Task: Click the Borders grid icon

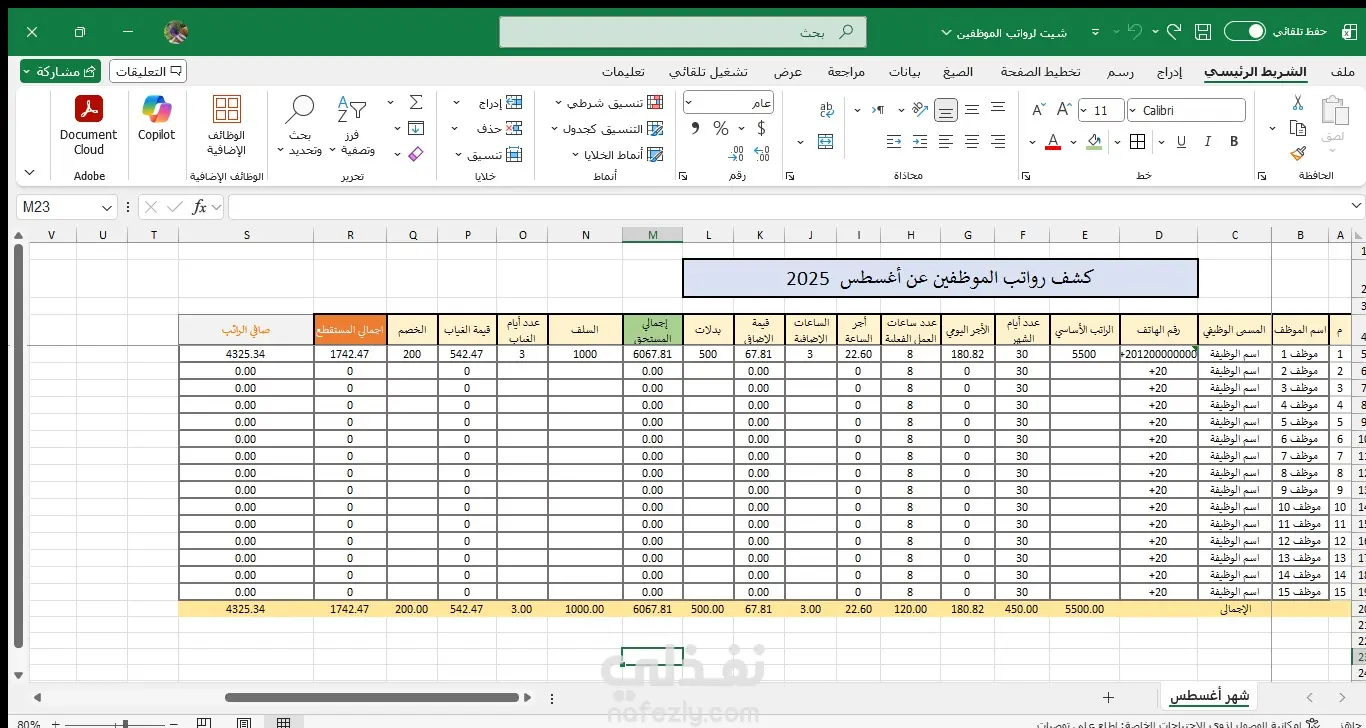Action: click(x=1137, y=142)
